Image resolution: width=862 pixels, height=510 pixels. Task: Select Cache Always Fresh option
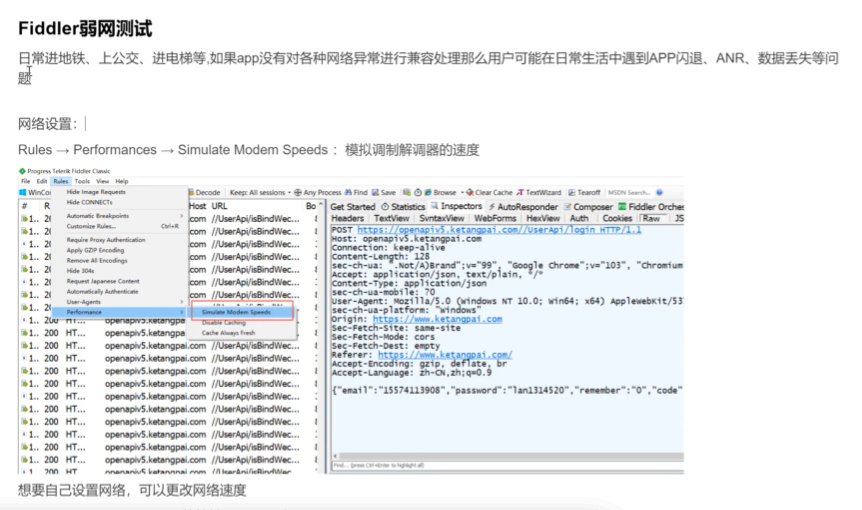click(x=228, y=333)
